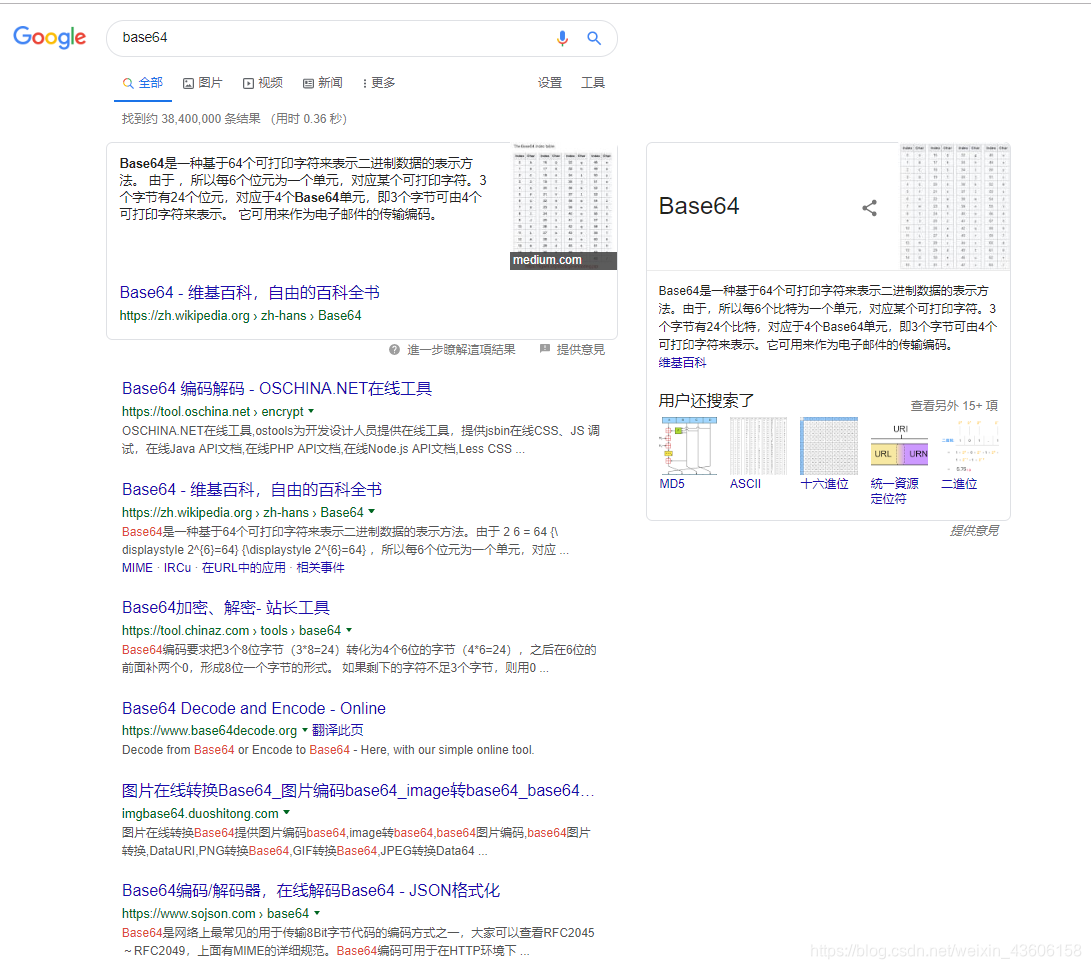Click 翻译此页 translate link
This screenshot has height=969, width=1091.
click(337, 730)
